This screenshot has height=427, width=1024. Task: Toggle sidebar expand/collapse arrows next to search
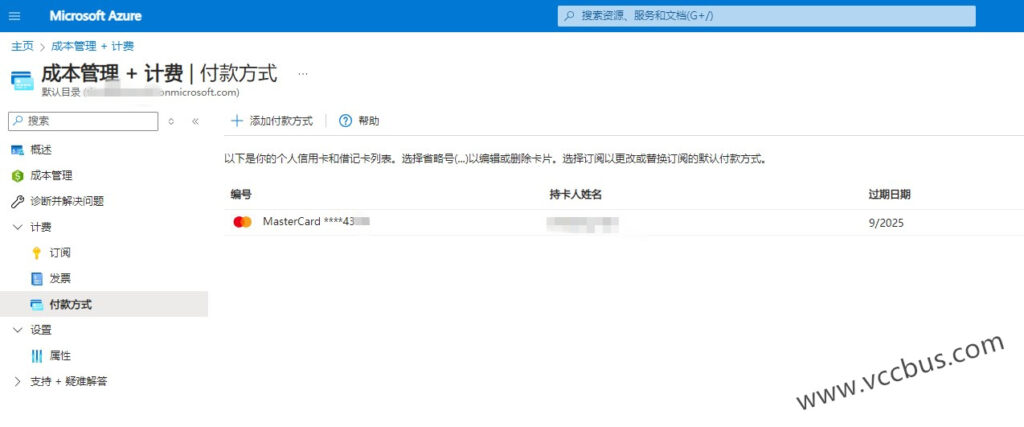pyautogui.click(x=172, y=121)
